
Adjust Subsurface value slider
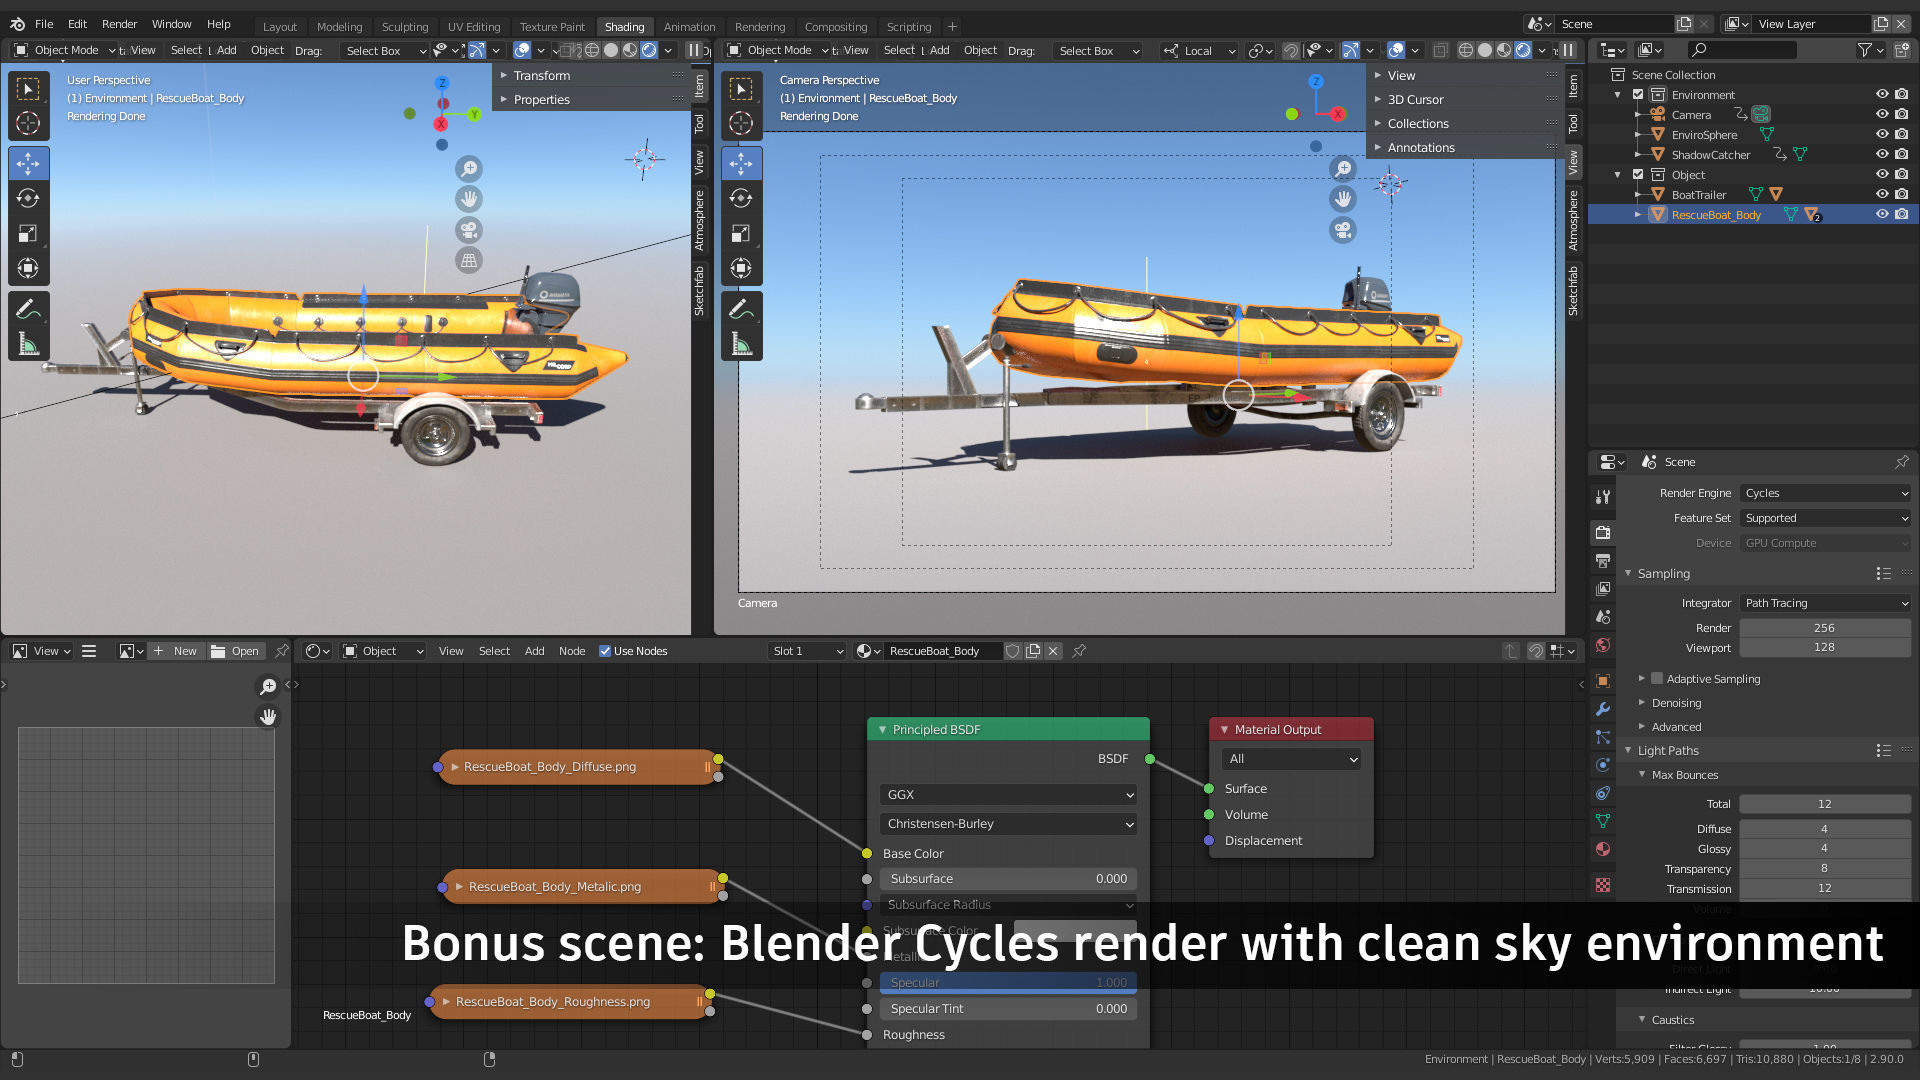pos(1008,879)
